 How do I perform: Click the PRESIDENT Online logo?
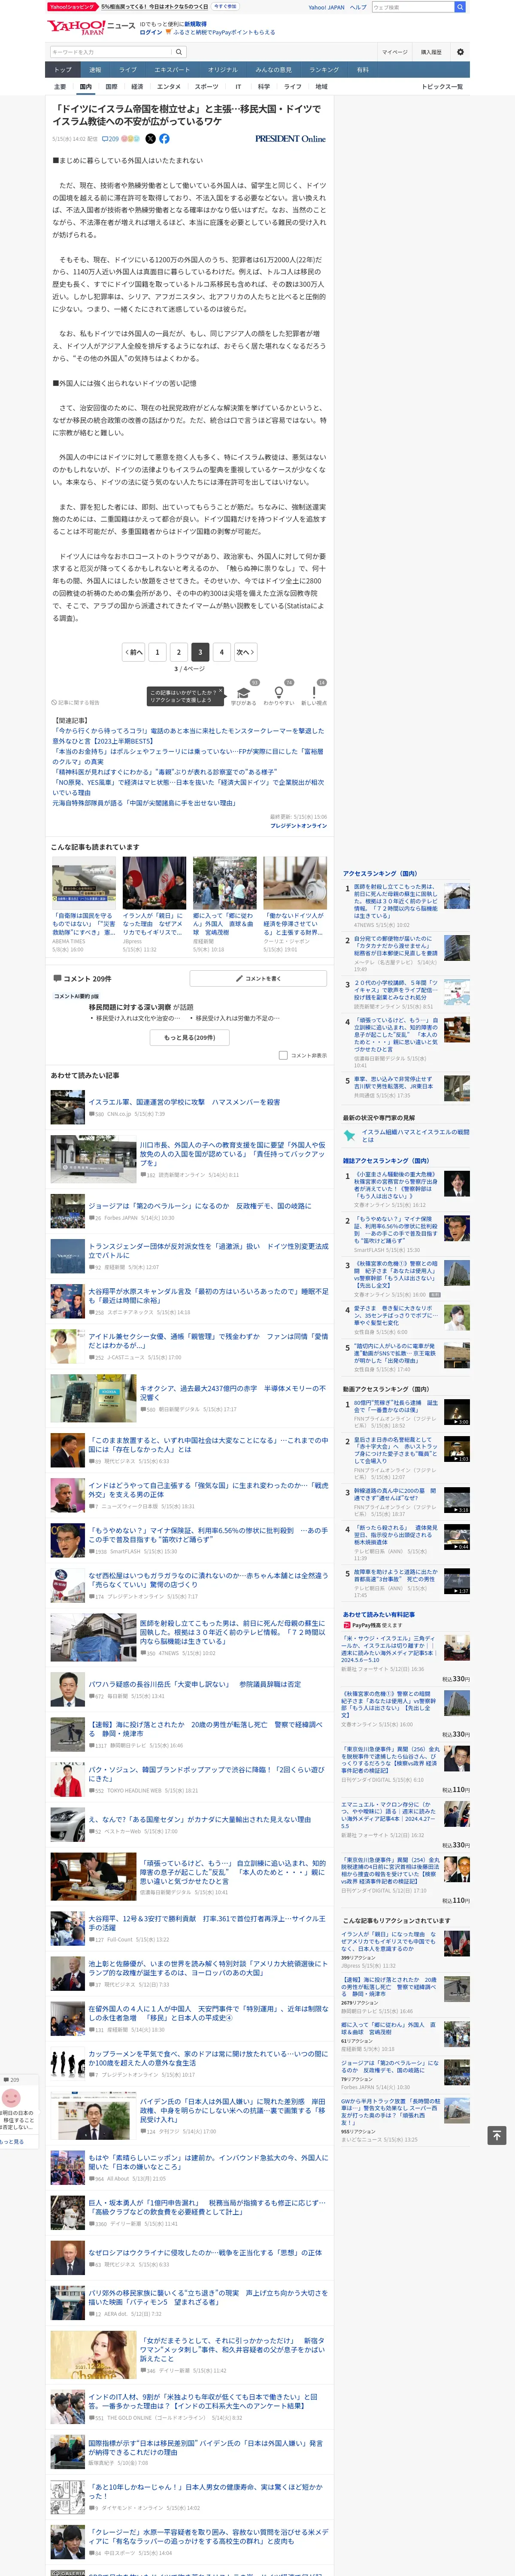[290, 139]
